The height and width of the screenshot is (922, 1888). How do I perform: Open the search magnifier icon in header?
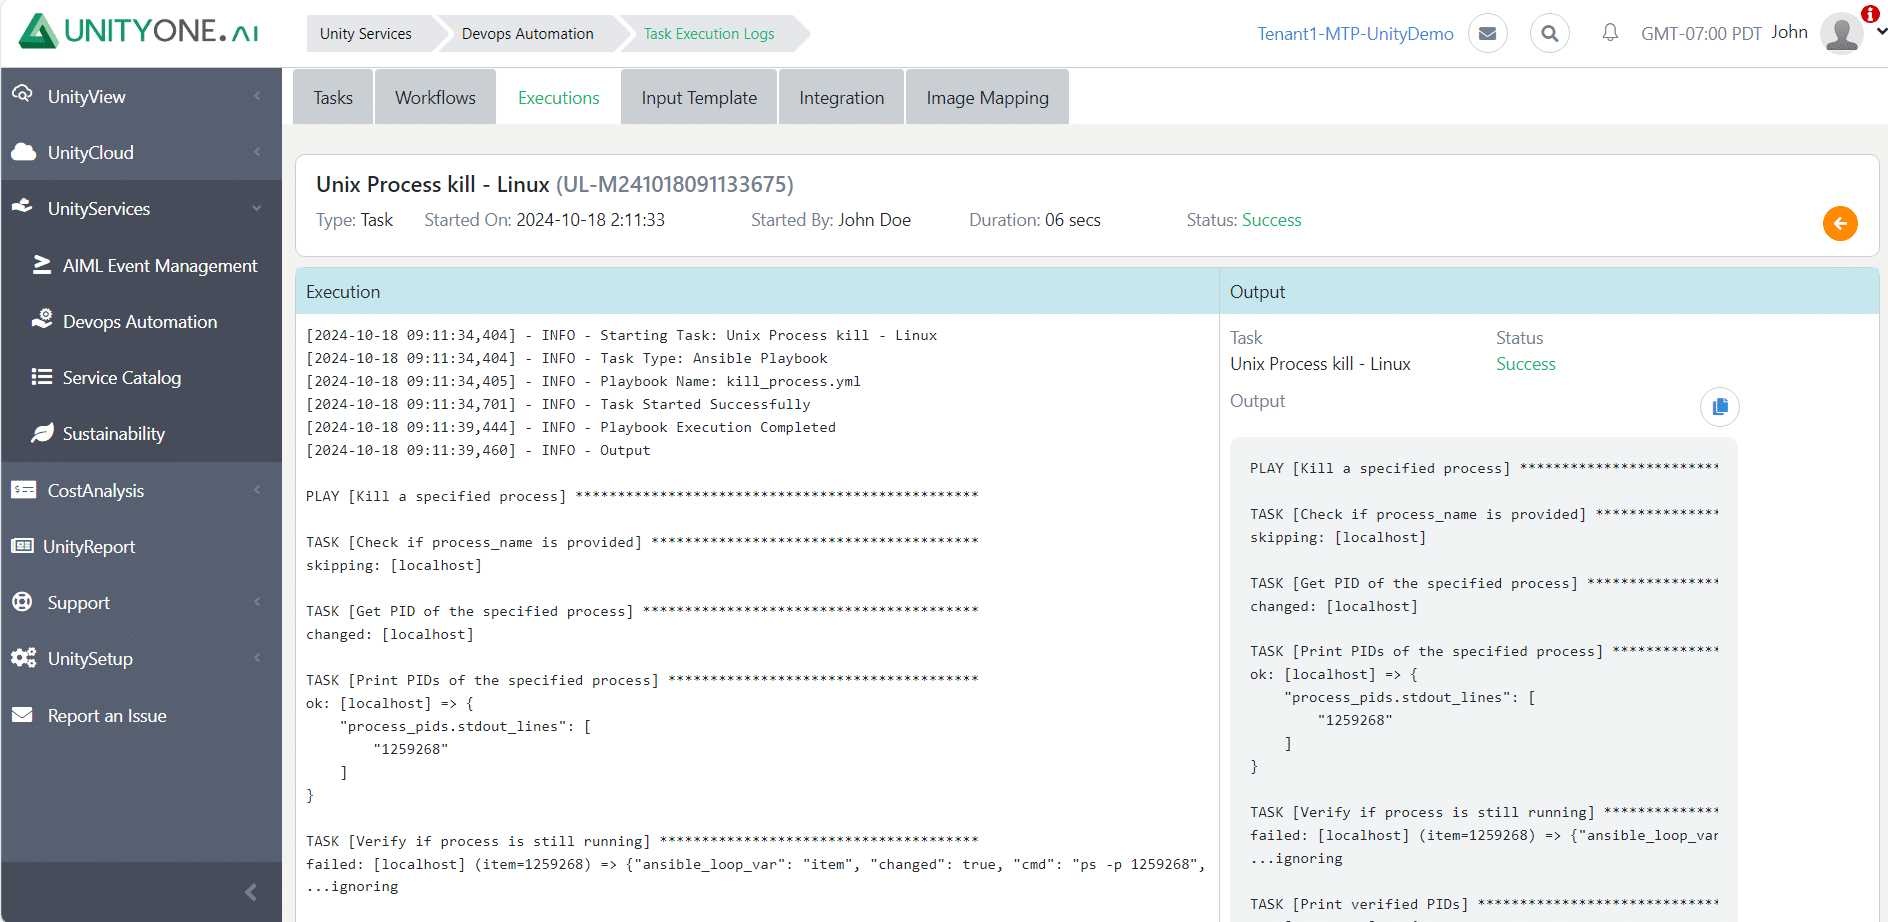pyautogui.click(x=1550, y=33)
